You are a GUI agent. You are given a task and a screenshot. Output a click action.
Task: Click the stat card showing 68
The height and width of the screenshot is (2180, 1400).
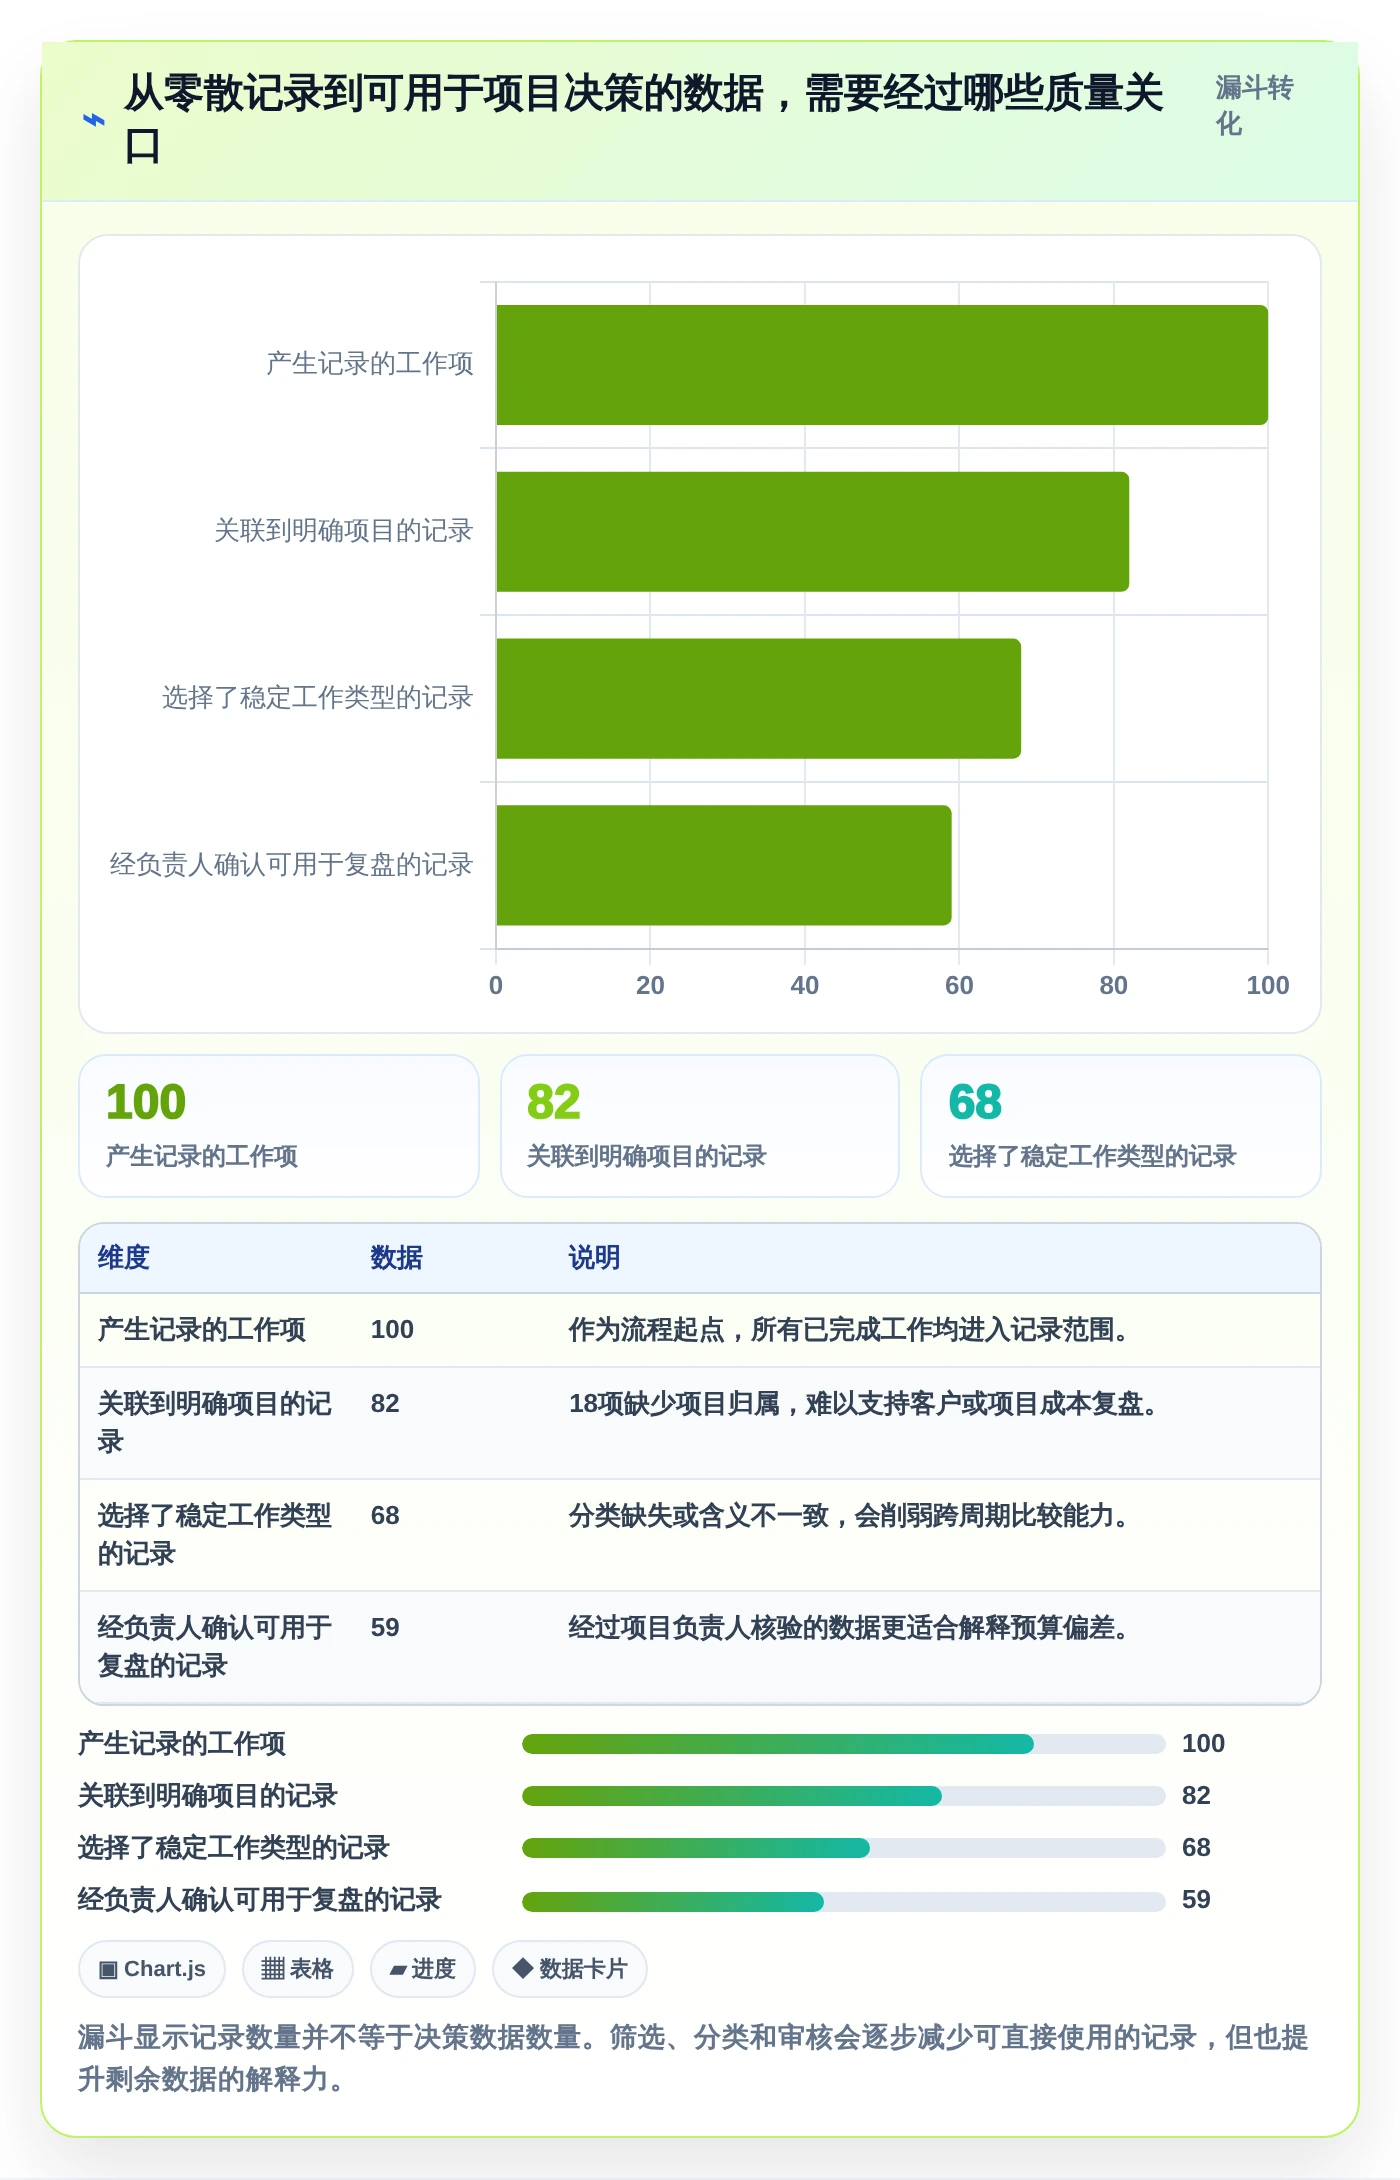[1121, 1126]
